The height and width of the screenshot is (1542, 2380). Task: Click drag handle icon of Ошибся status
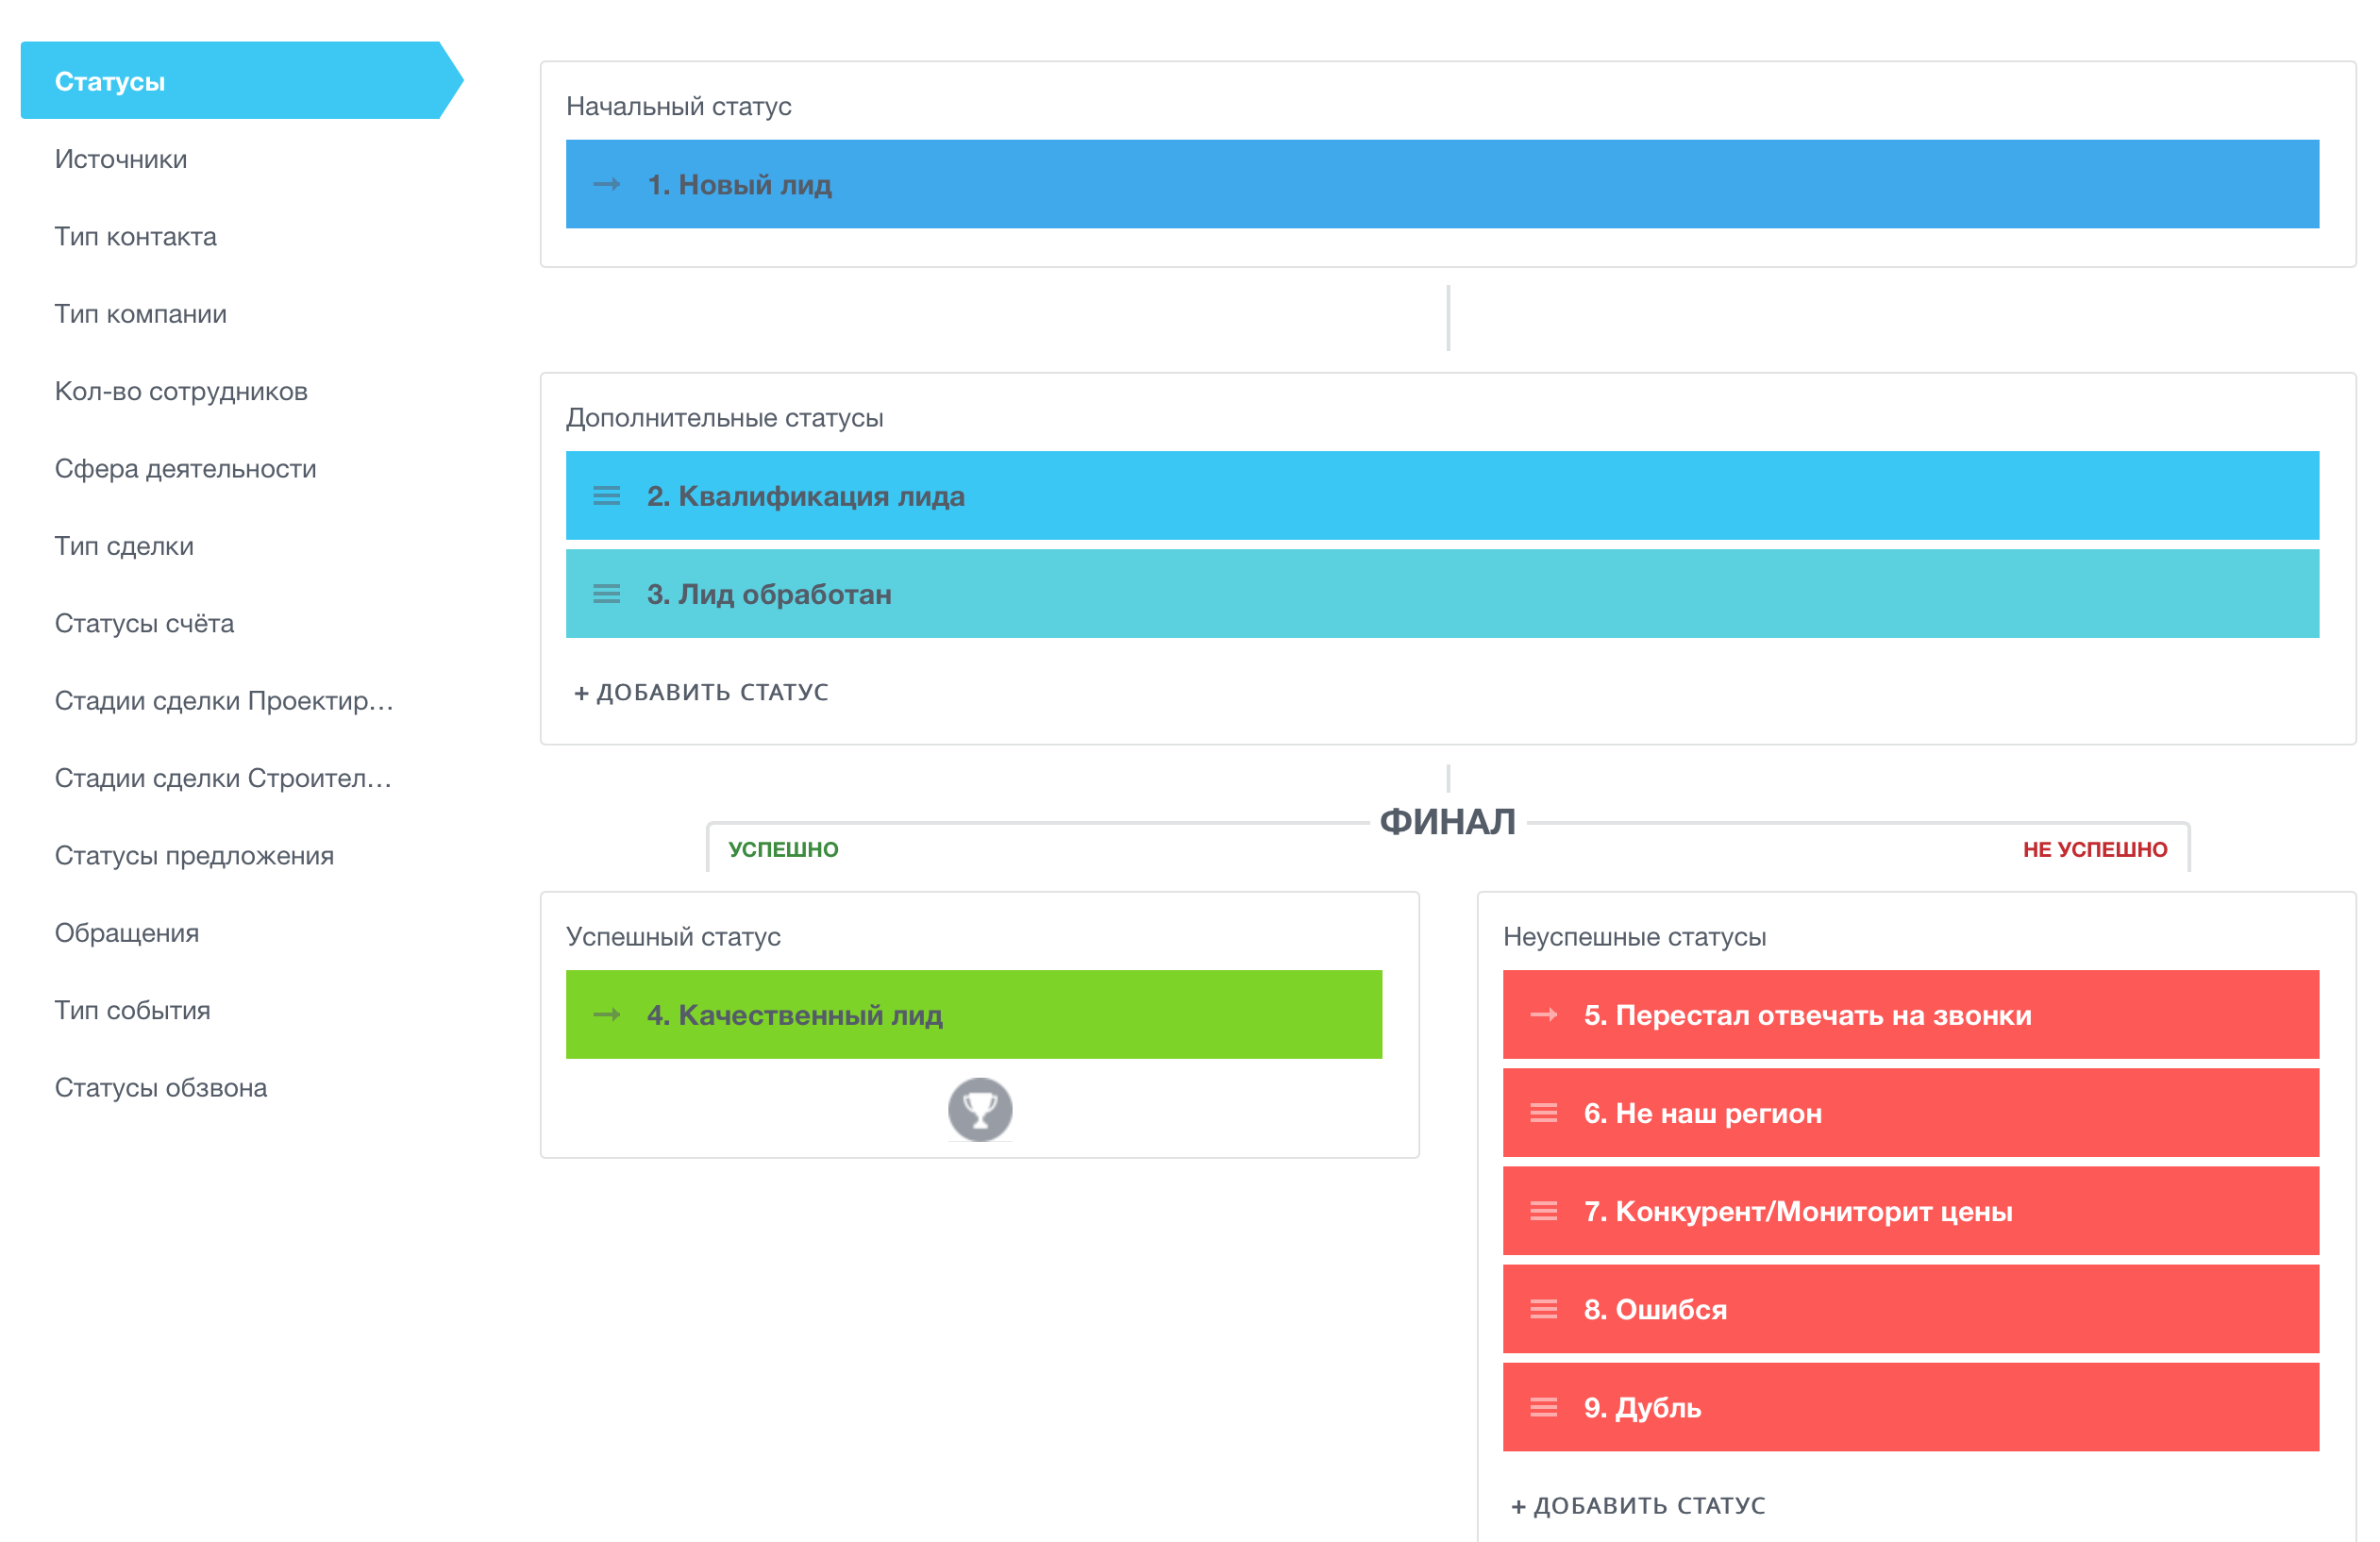1543,1309
